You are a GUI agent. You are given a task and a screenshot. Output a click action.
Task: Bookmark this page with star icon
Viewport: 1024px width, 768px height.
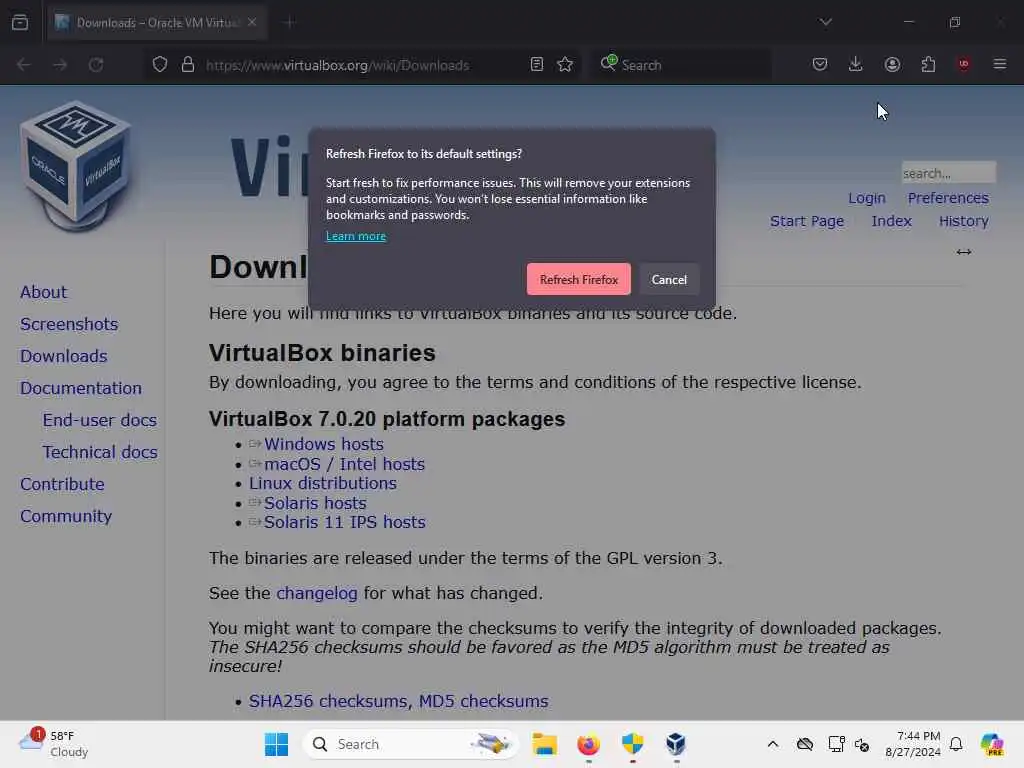coord(565,65)
